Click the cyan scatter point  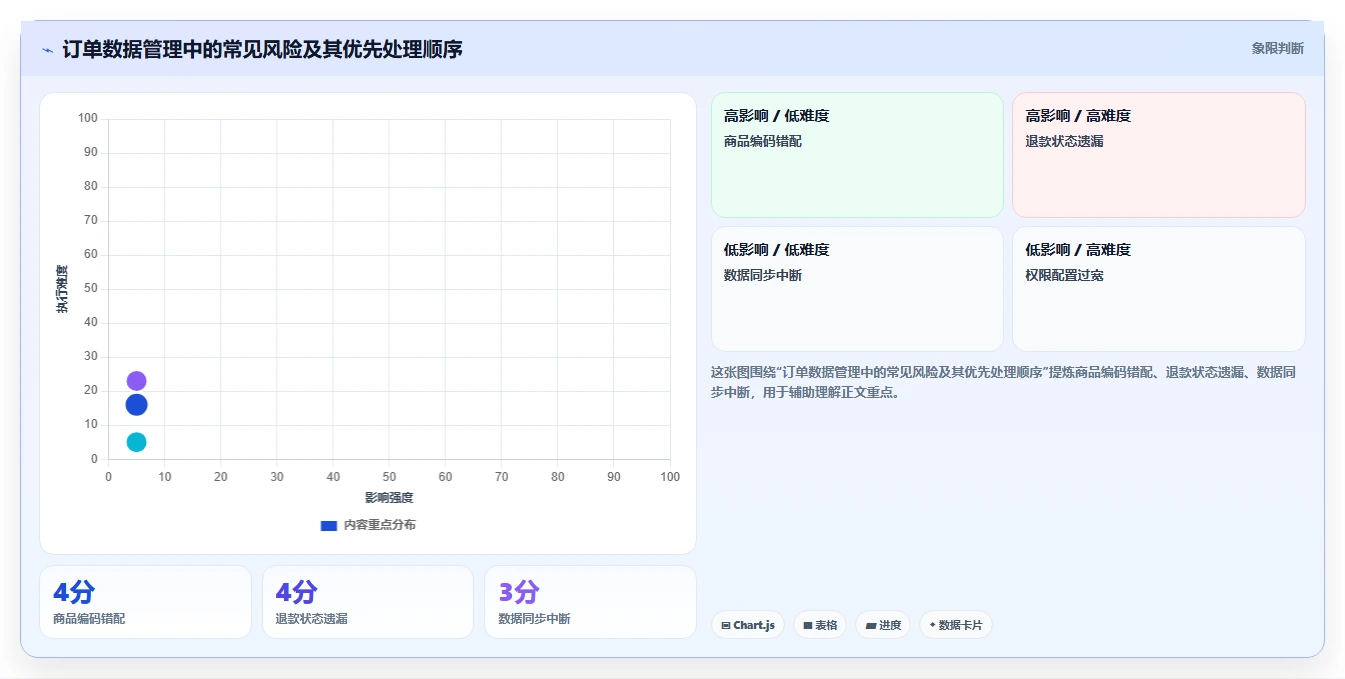136,442
